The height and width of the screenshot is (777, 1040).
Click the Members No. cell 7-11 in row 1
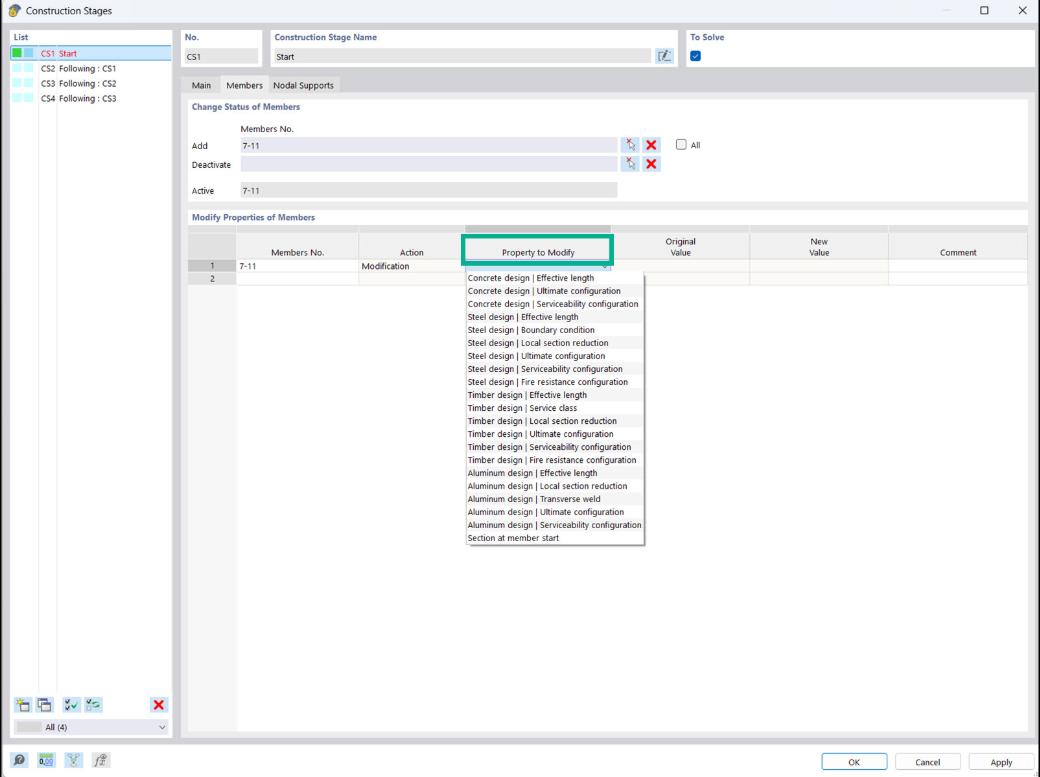pyautogui.click(x=297, y=266)
